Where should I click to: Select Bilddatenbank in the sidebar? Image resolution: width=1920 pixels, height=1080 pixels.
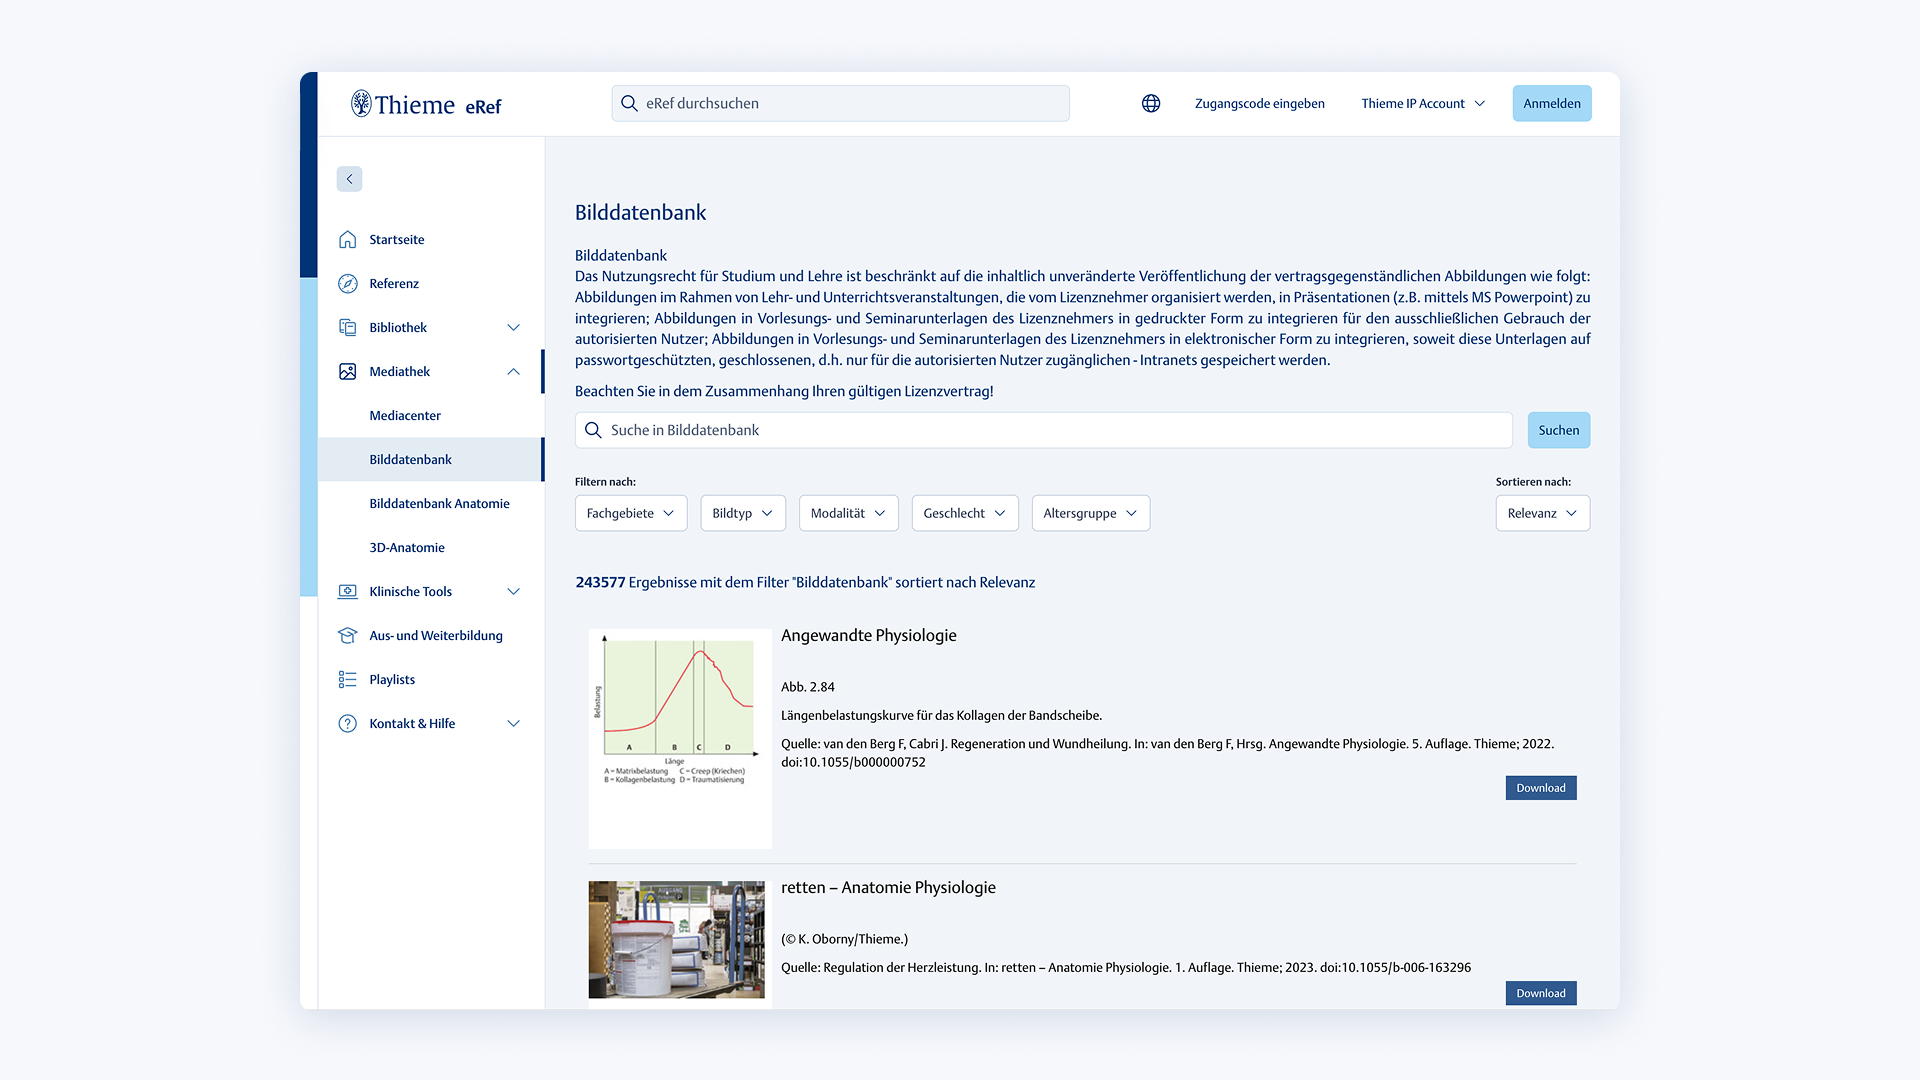click(x=431, y=459)
